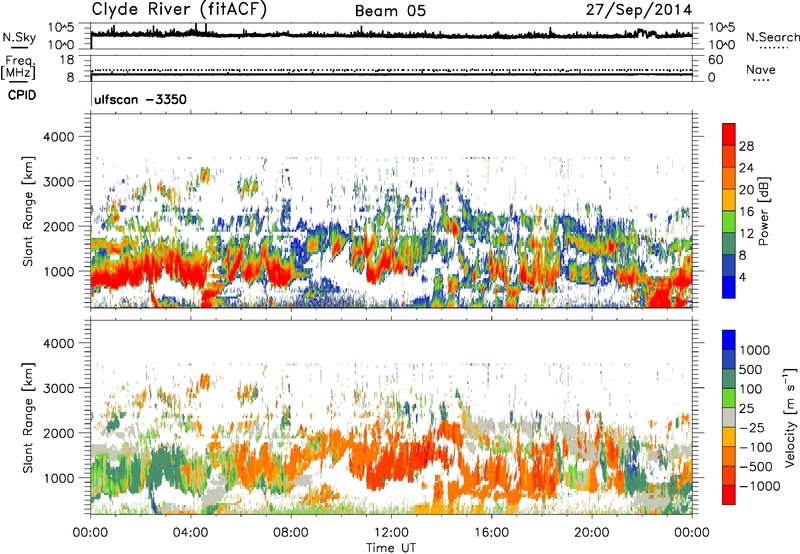Click the "100" label on velocity color bar
The width and height of the screenshot is (800, 554).
point(751,389)
